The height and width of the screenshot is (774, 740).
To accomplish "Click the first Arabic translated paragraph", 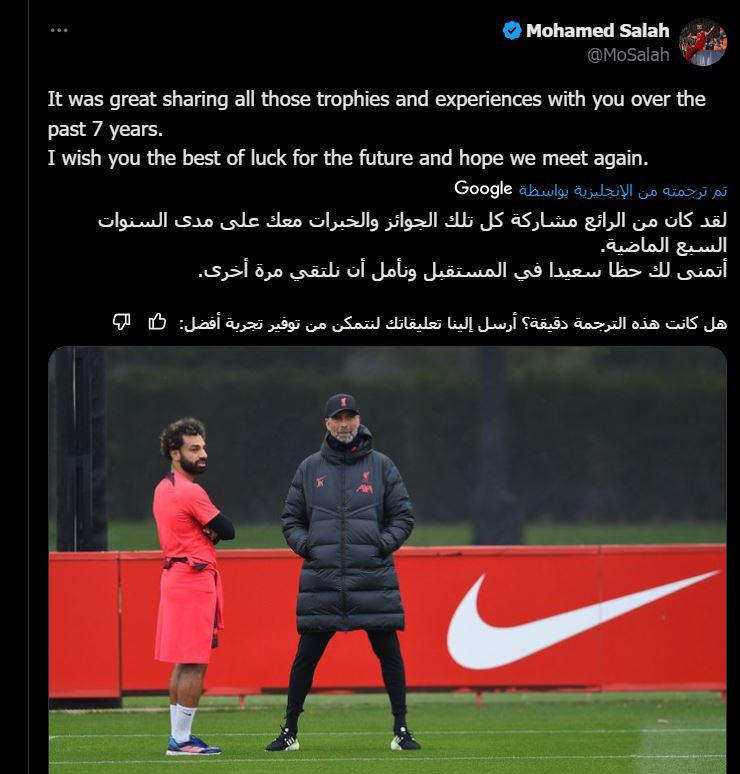I will (x=412, y=232).
